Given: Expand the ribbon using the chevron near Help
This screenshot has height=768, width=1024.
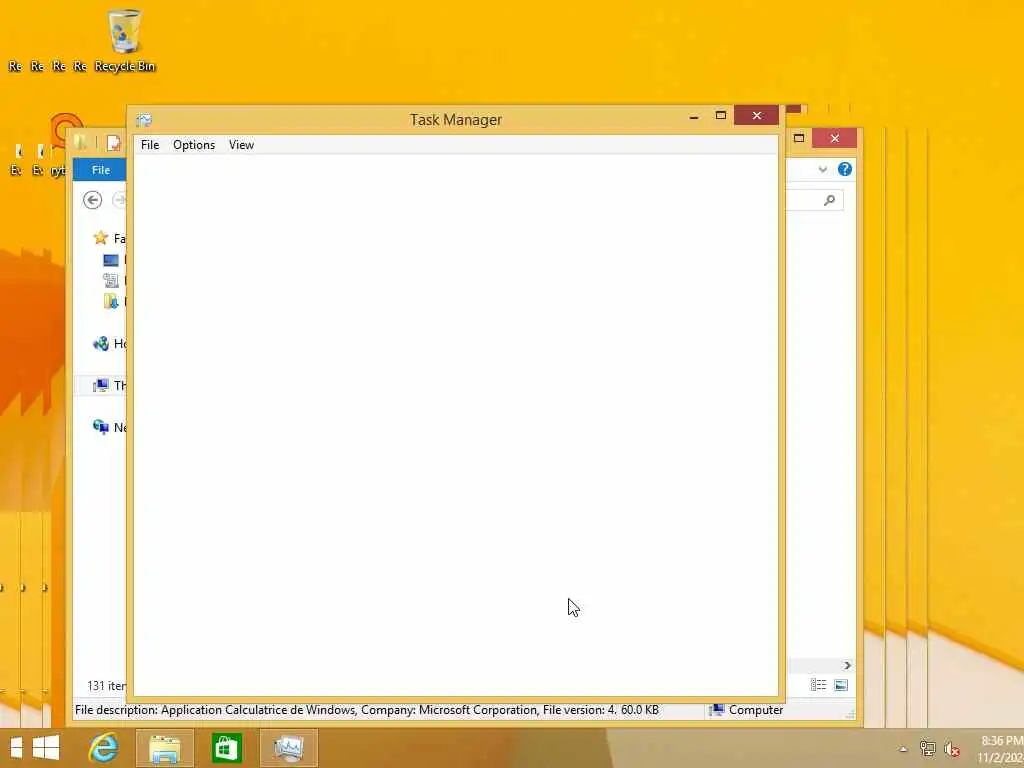Looking at the screenshot, I should point(823,170).
